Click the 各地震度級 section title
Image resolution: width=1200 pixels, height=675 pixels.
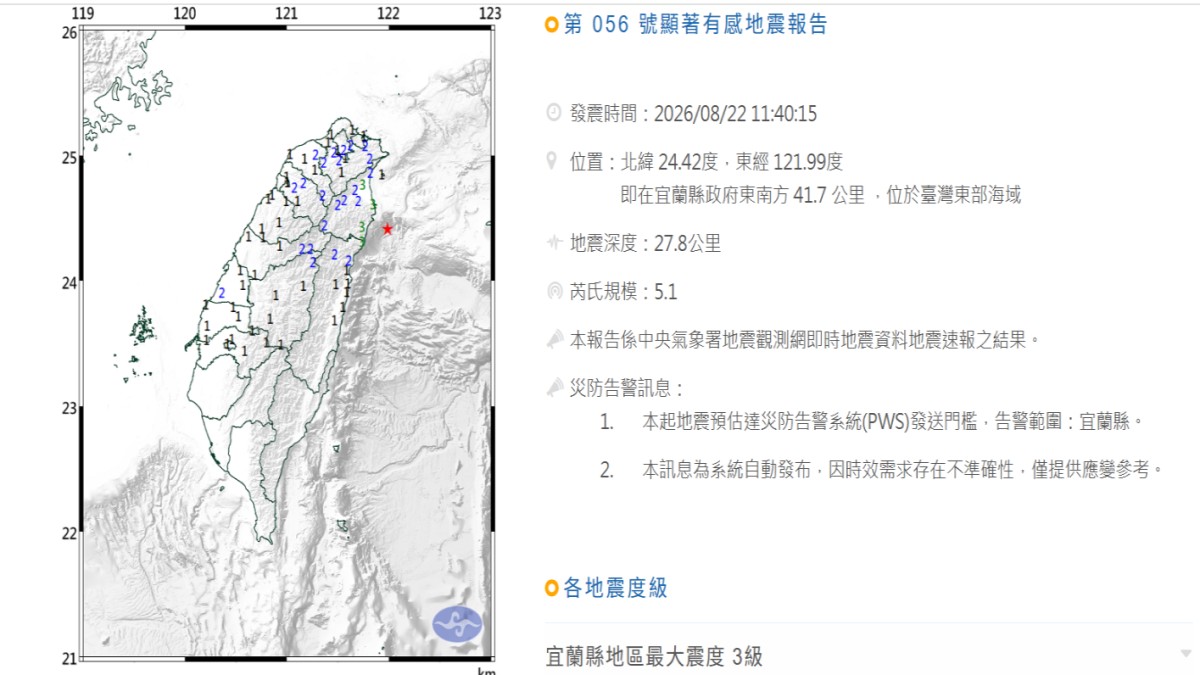(616, 589)
